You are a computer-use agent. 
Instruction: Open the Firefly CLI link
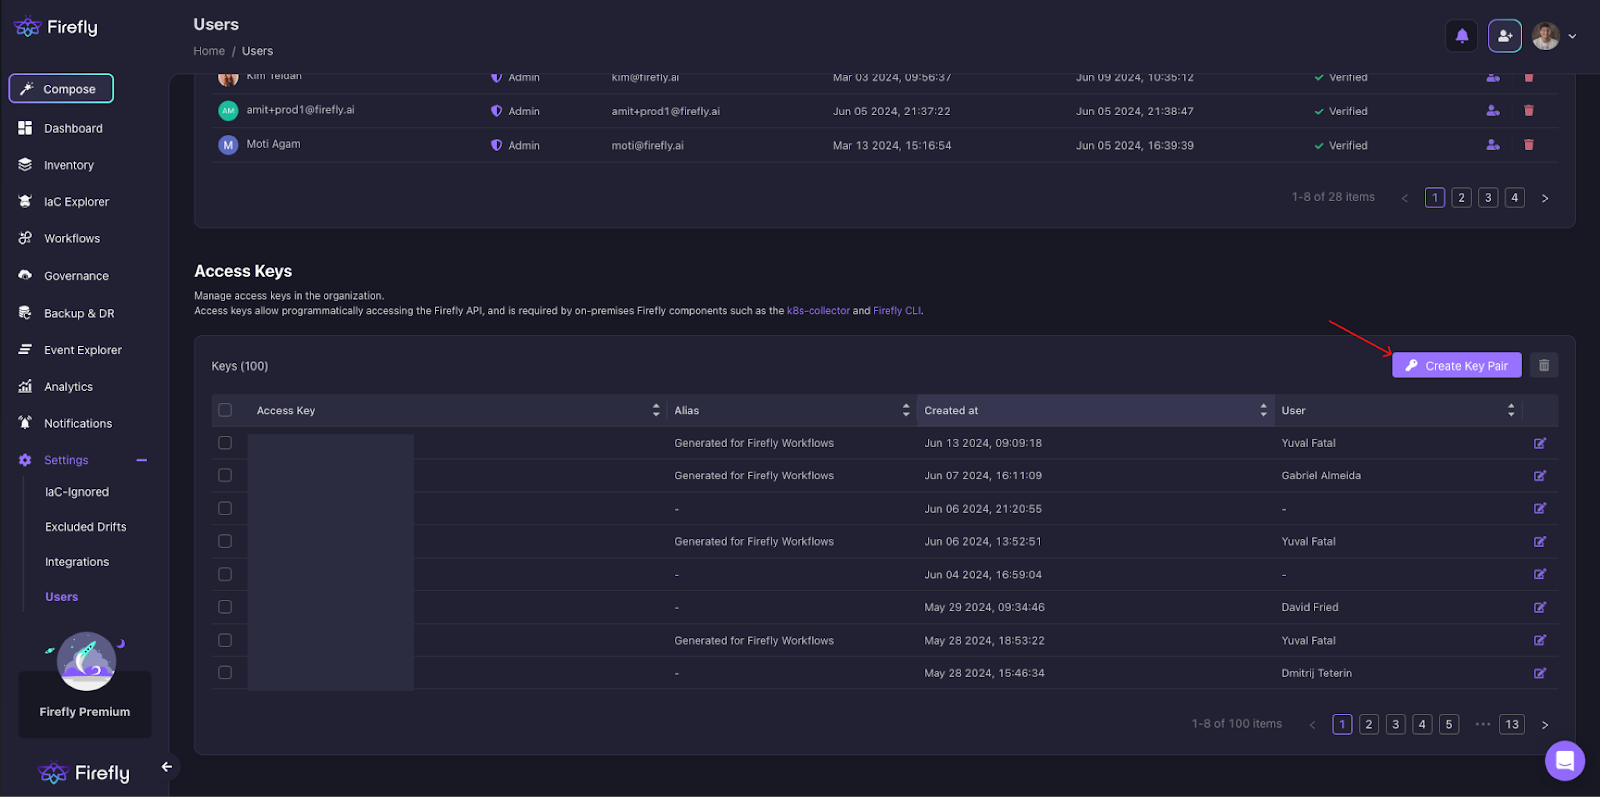tap(897, 311)
